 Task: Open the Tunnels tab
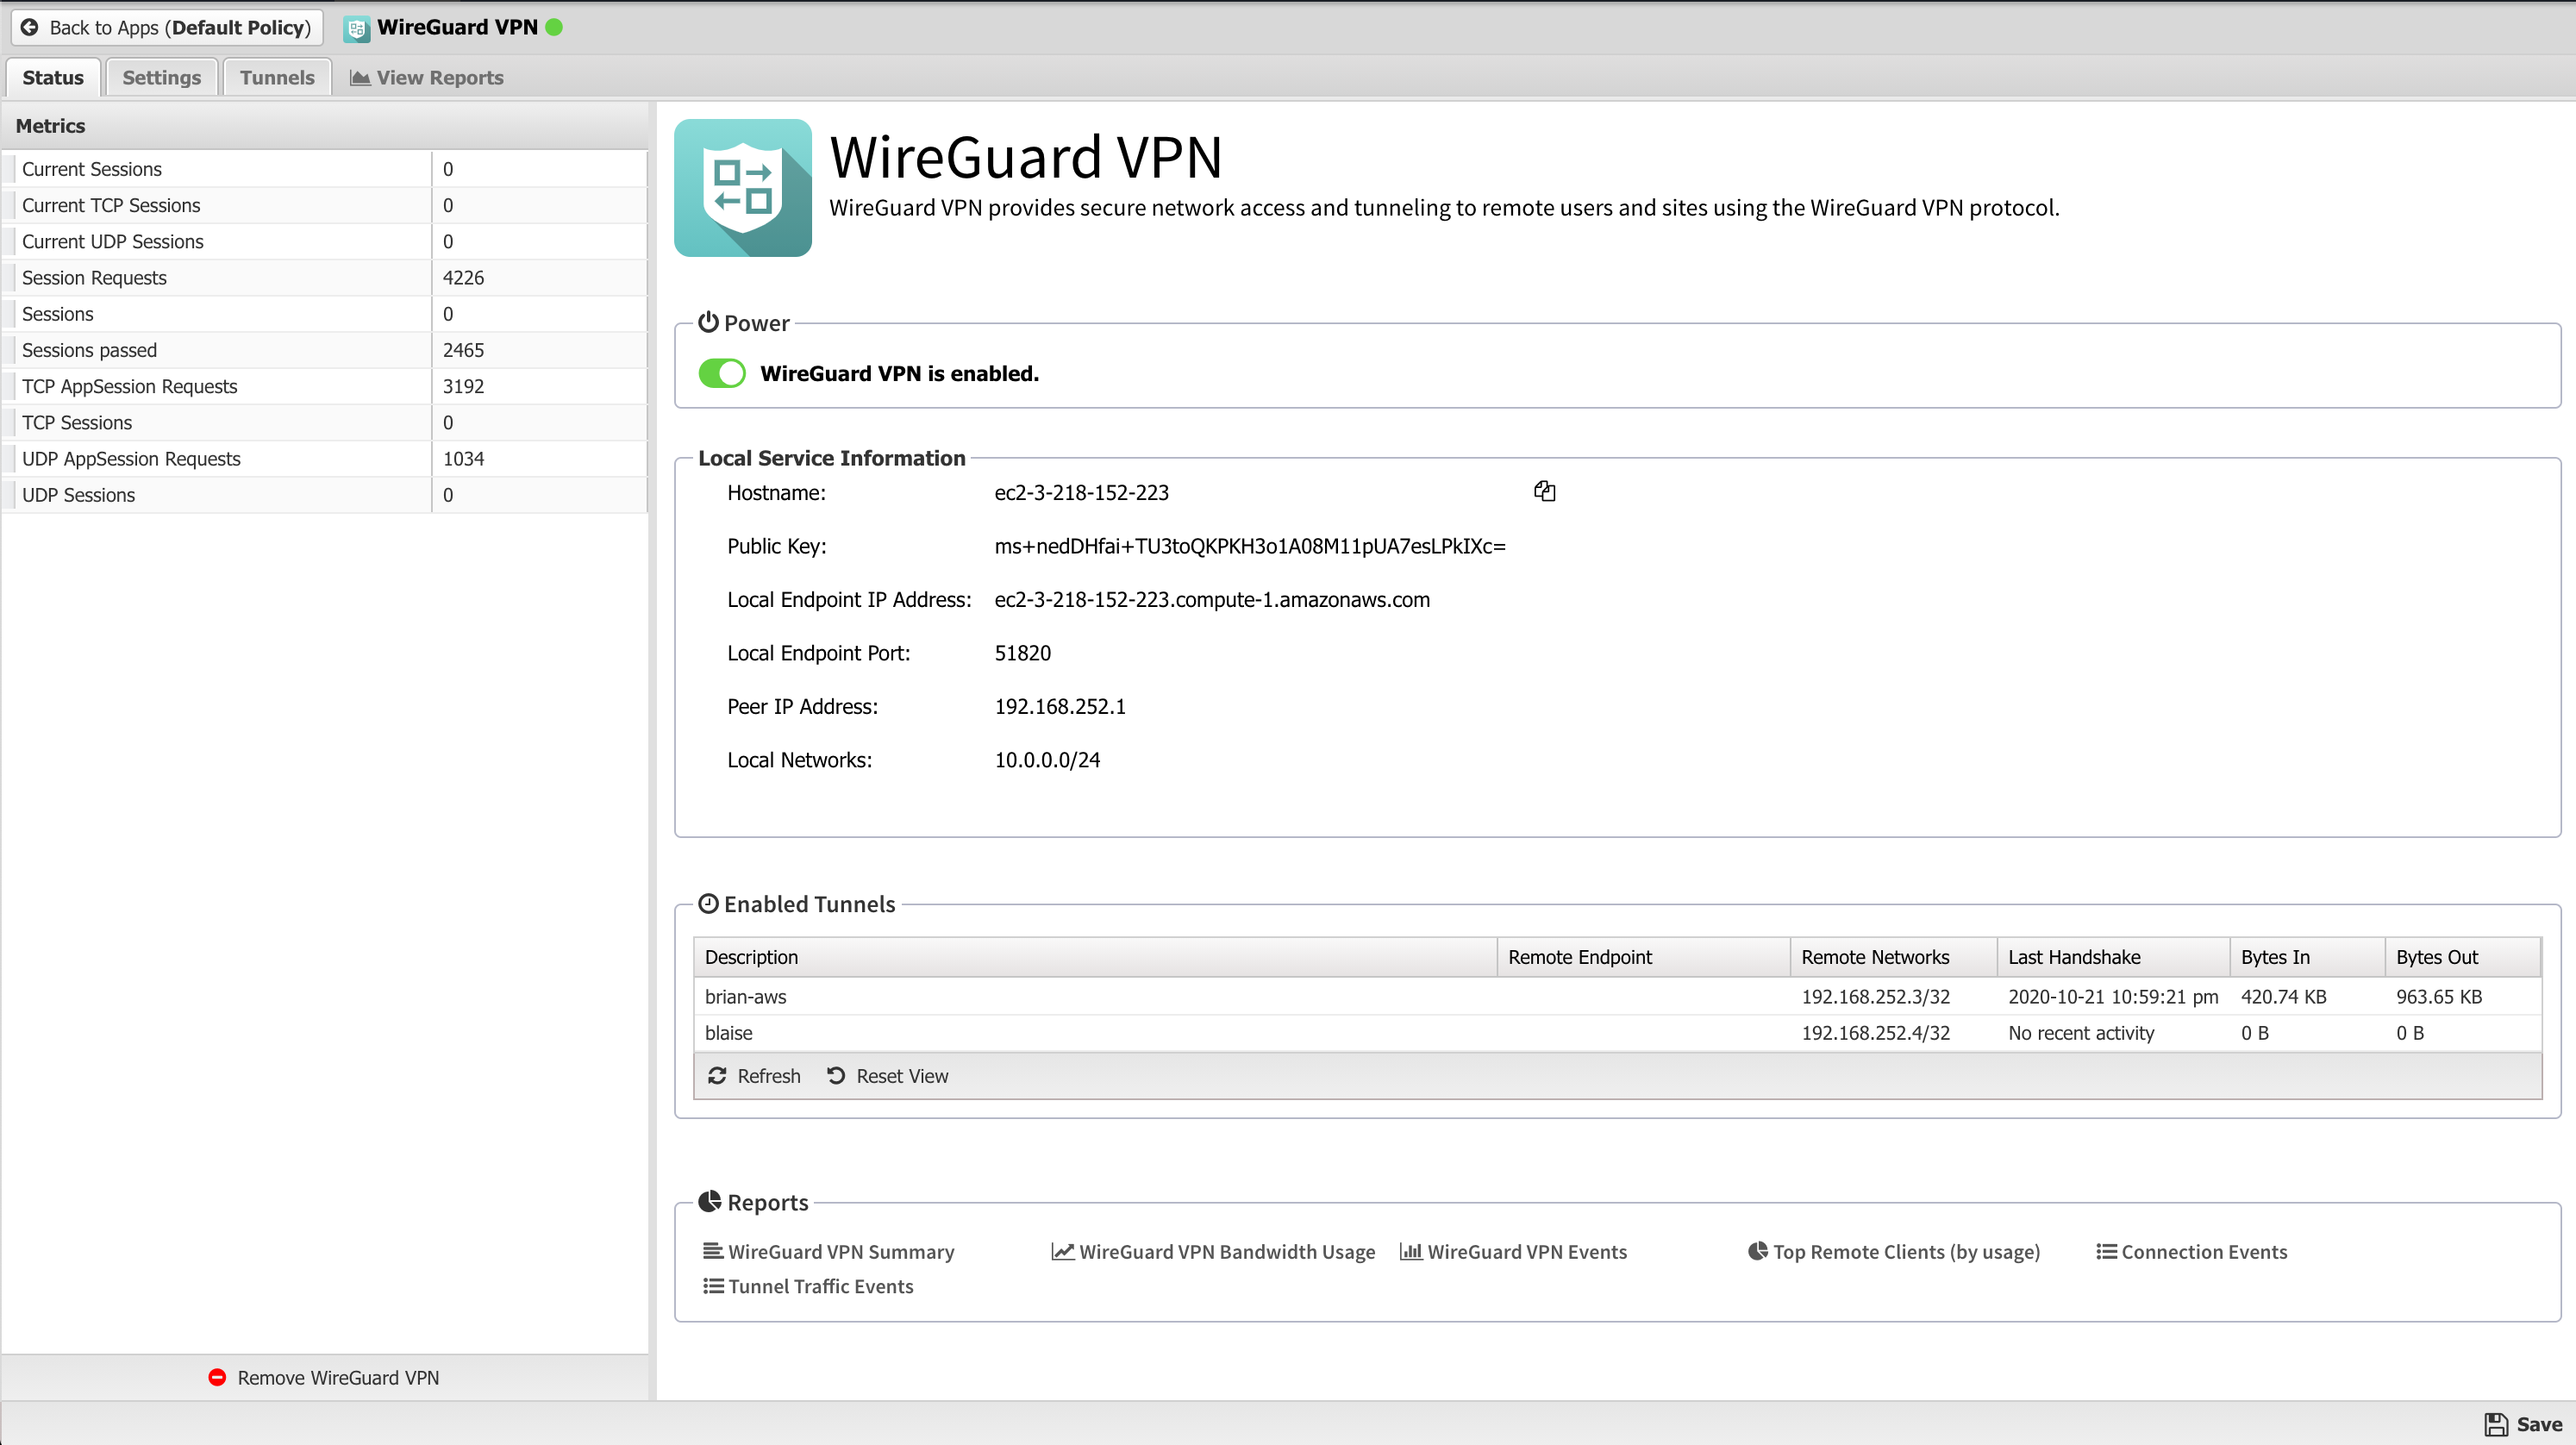pyautogui.click(x=277, y=77)
